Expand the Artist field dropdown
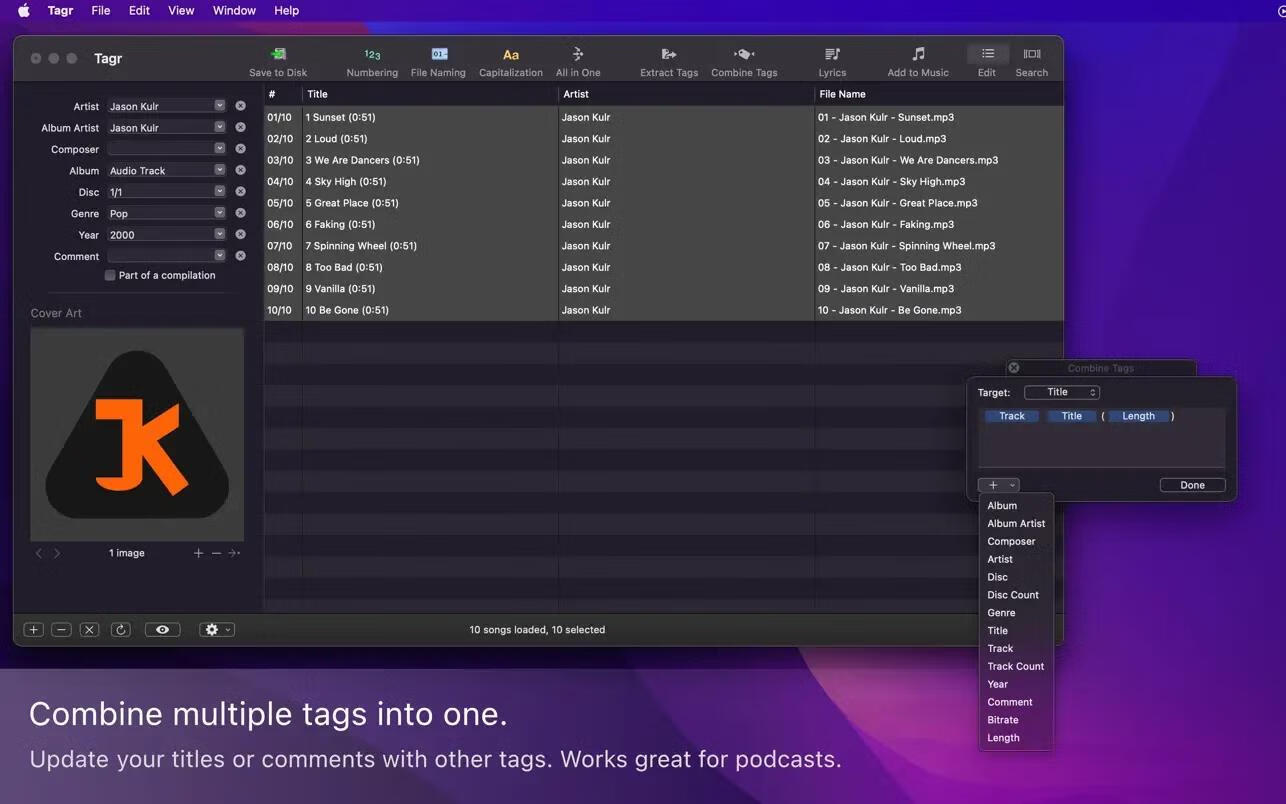This screenshot has width=1286, height=804. [219, 105]
